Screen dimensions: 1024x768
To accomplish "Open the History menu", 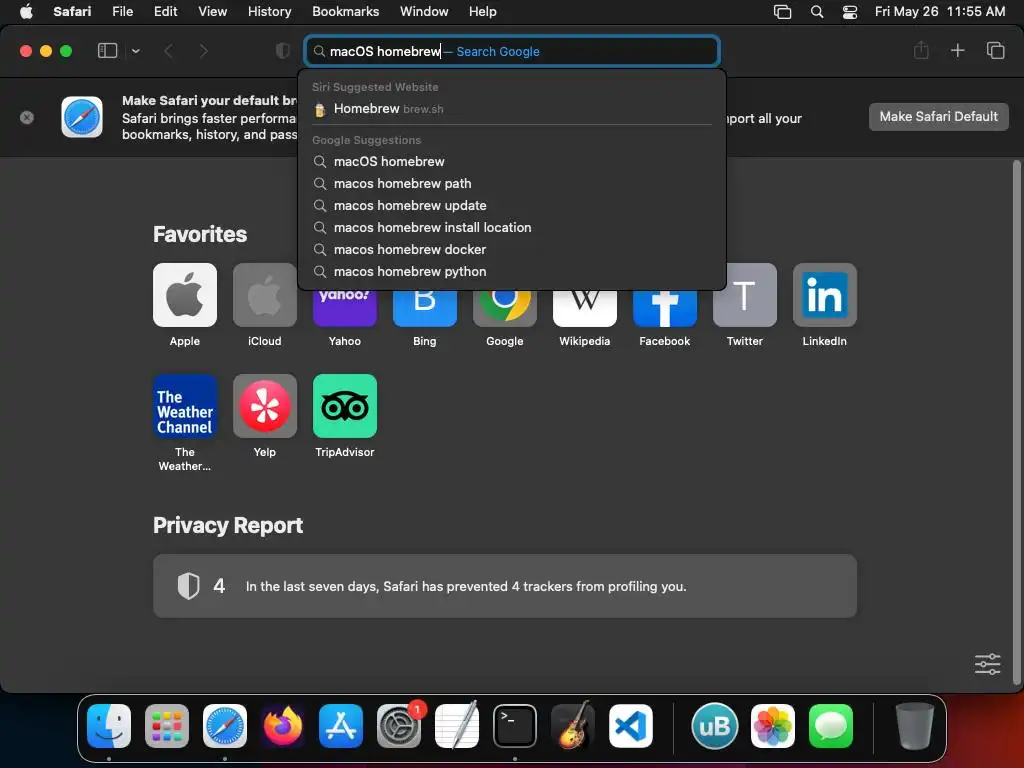I will (x=269, y=12).
